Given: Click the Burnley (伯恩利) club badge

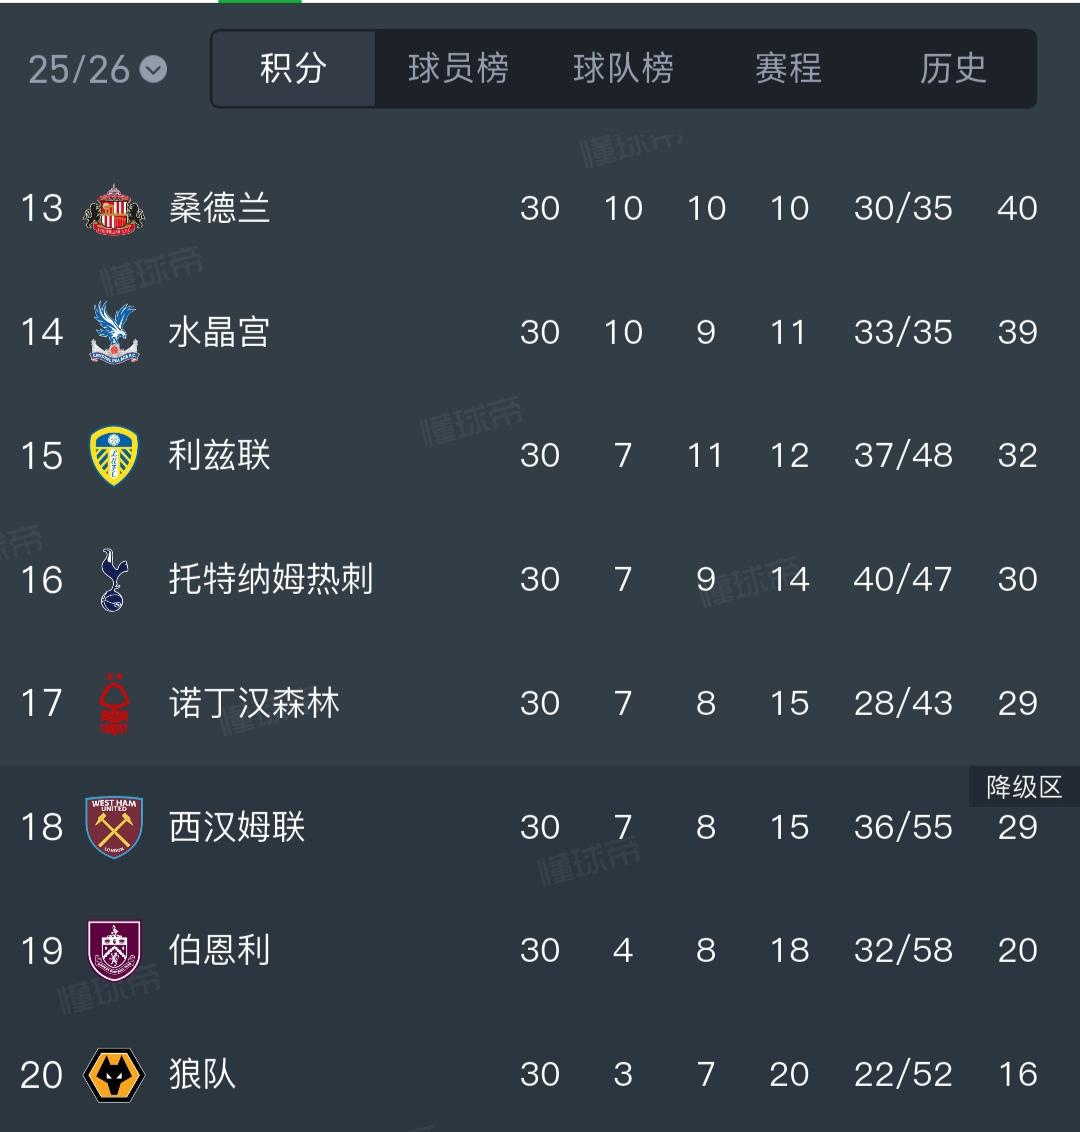Looking at the screenshot, I should [x=113, y=951].
